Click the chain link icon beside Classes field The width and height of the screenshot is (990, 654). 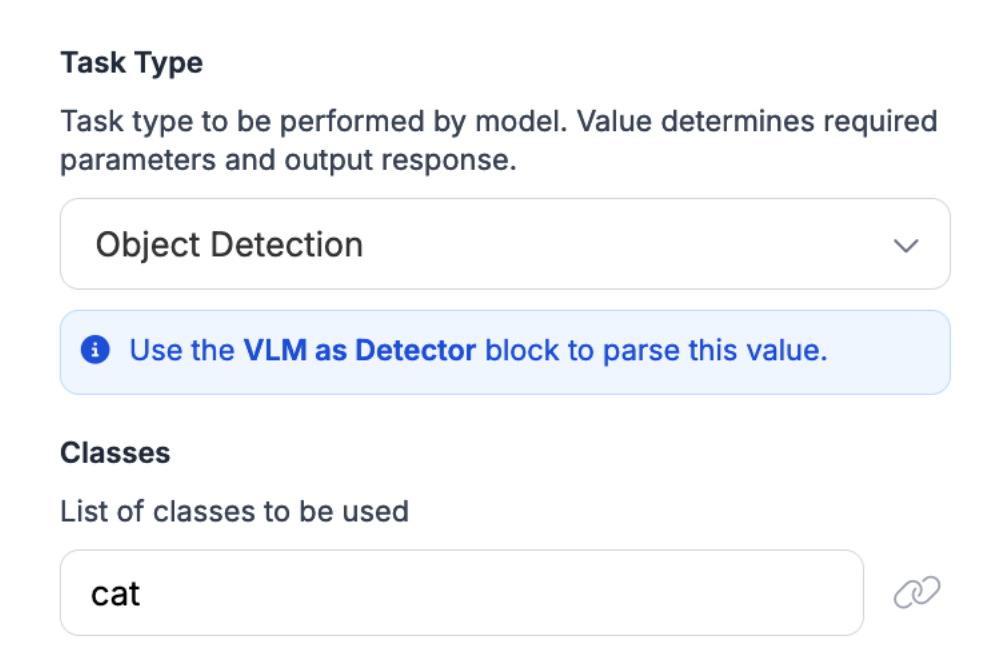pos(916,593)
